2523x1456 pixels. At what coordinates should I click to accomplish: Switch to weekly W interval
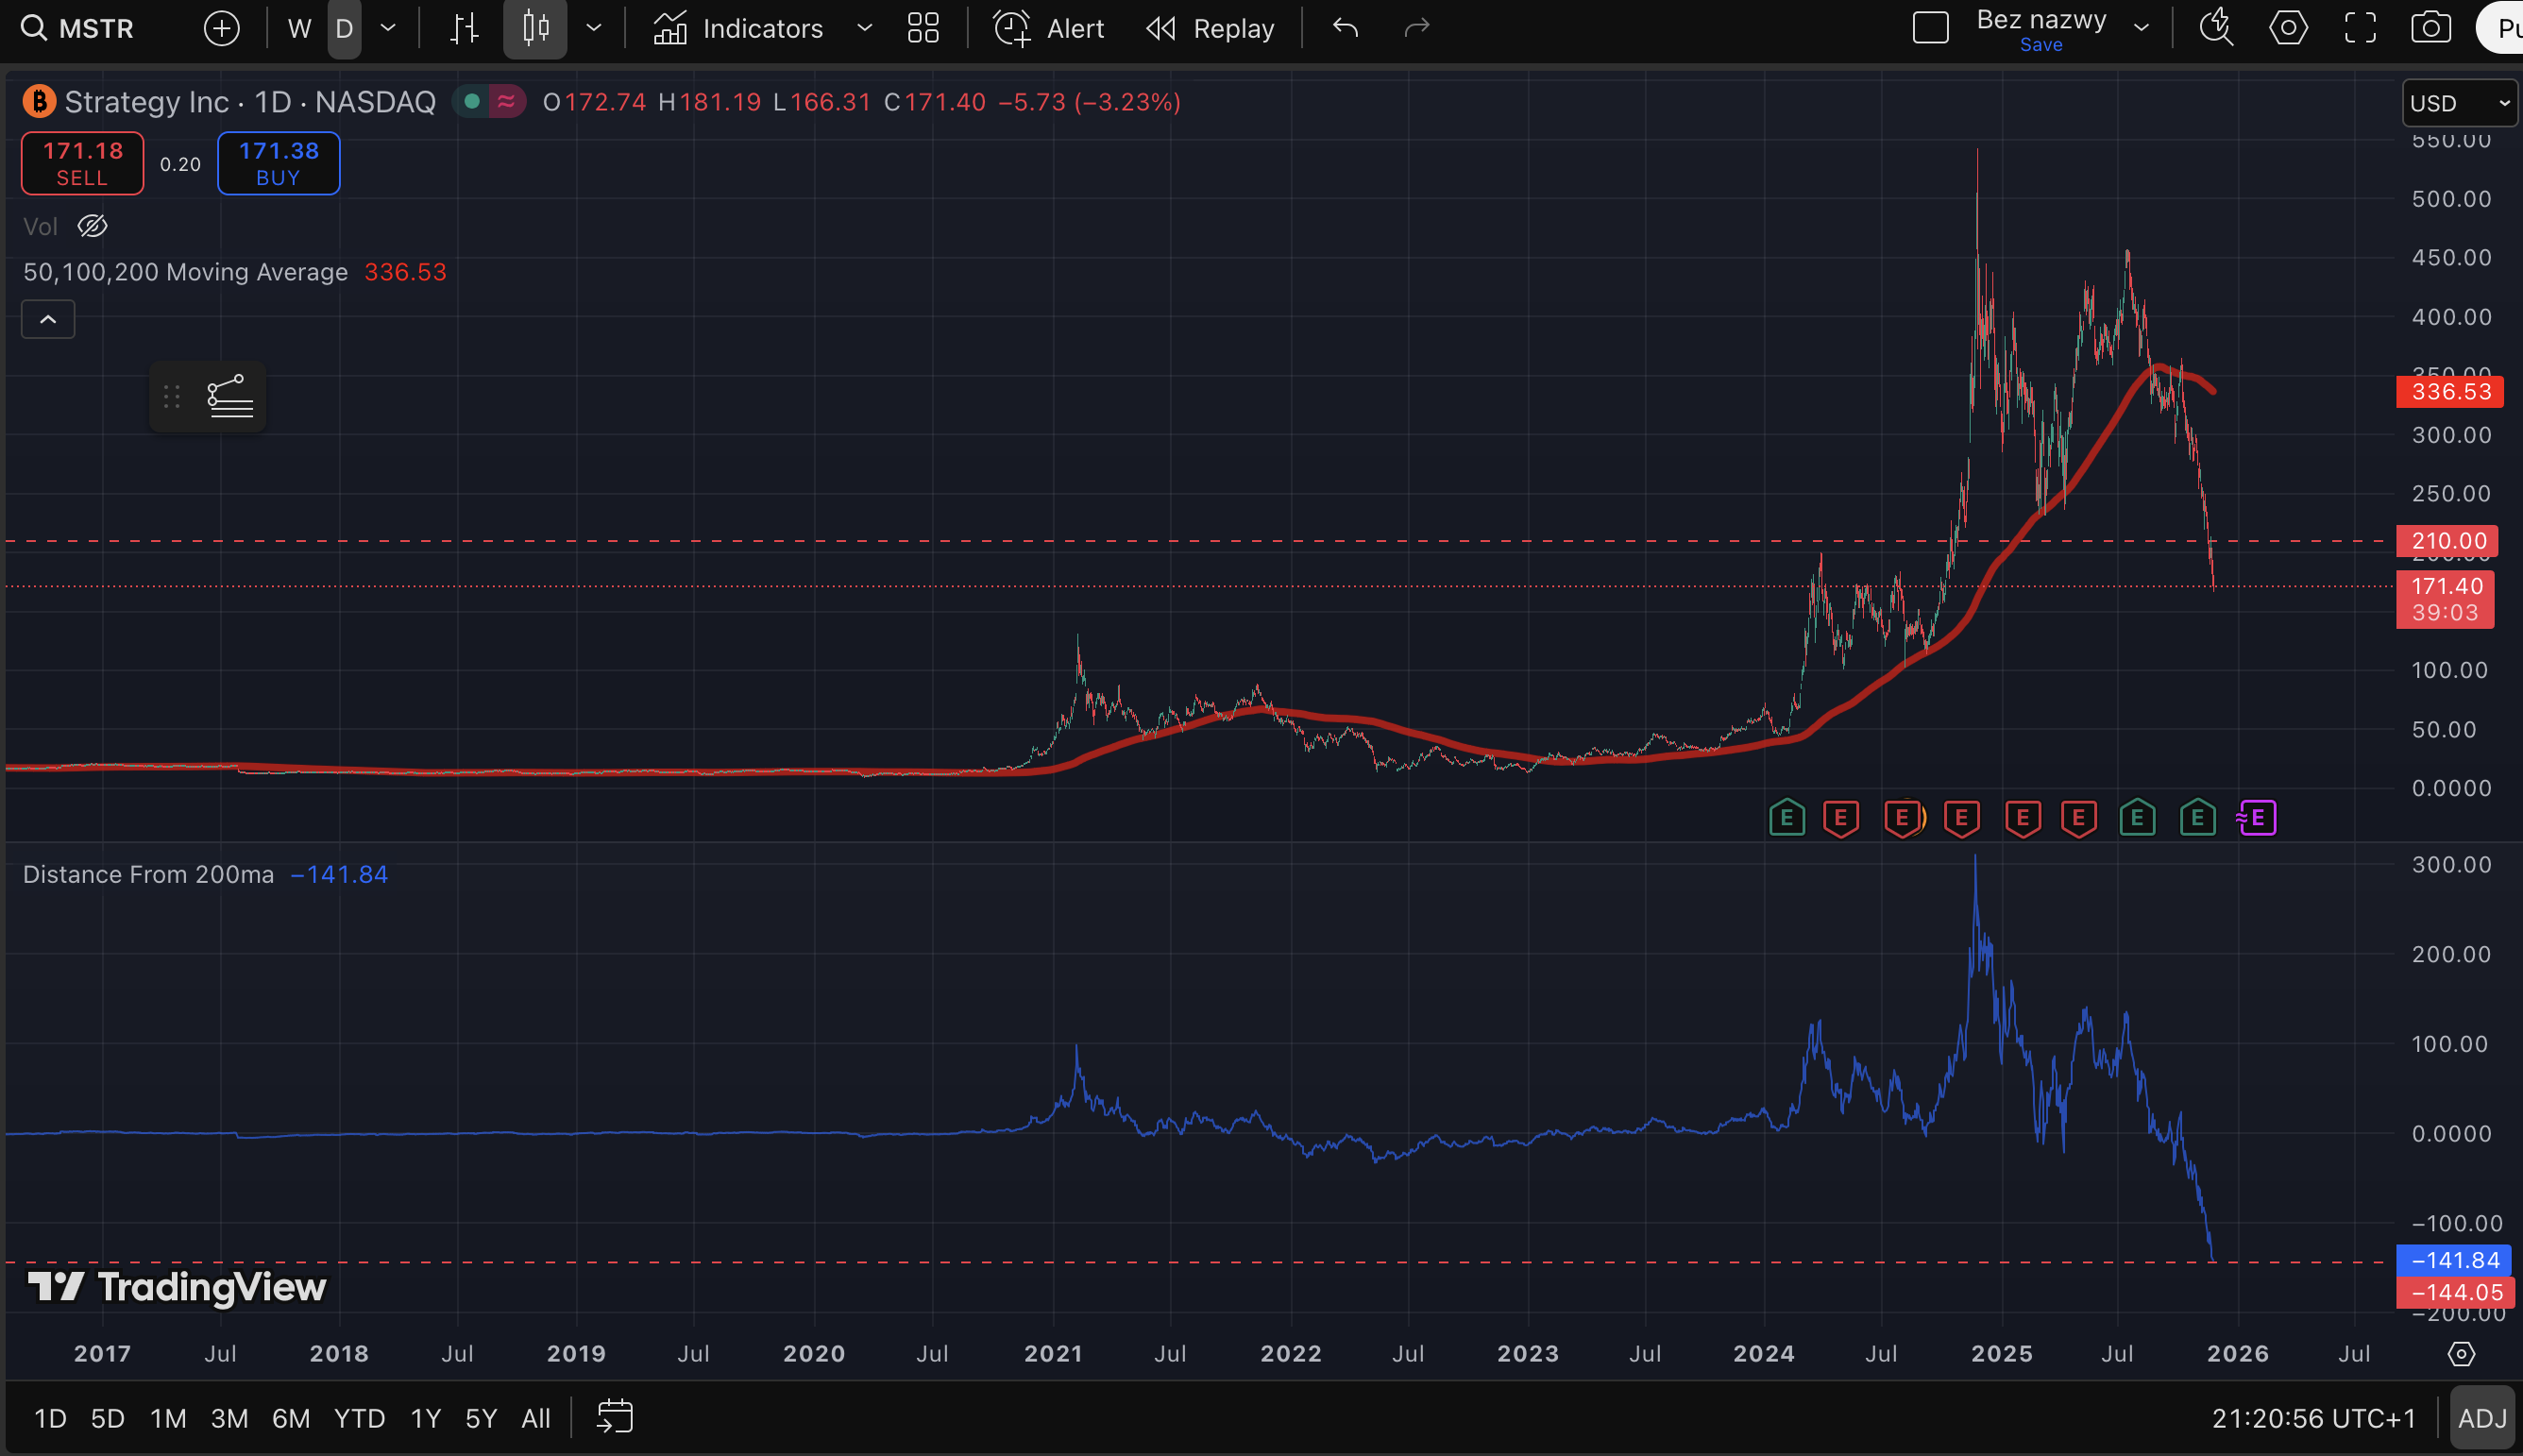click(x=298, y=28)
